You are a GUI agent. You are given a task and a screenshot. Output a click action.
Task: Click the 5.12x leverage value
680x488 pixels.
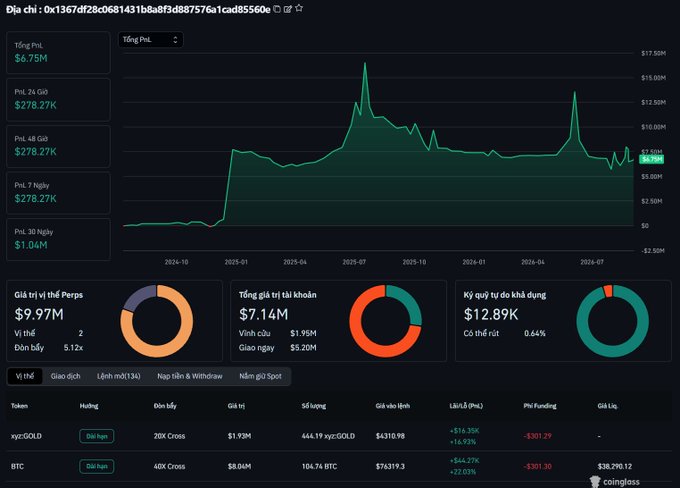[73, 347]
